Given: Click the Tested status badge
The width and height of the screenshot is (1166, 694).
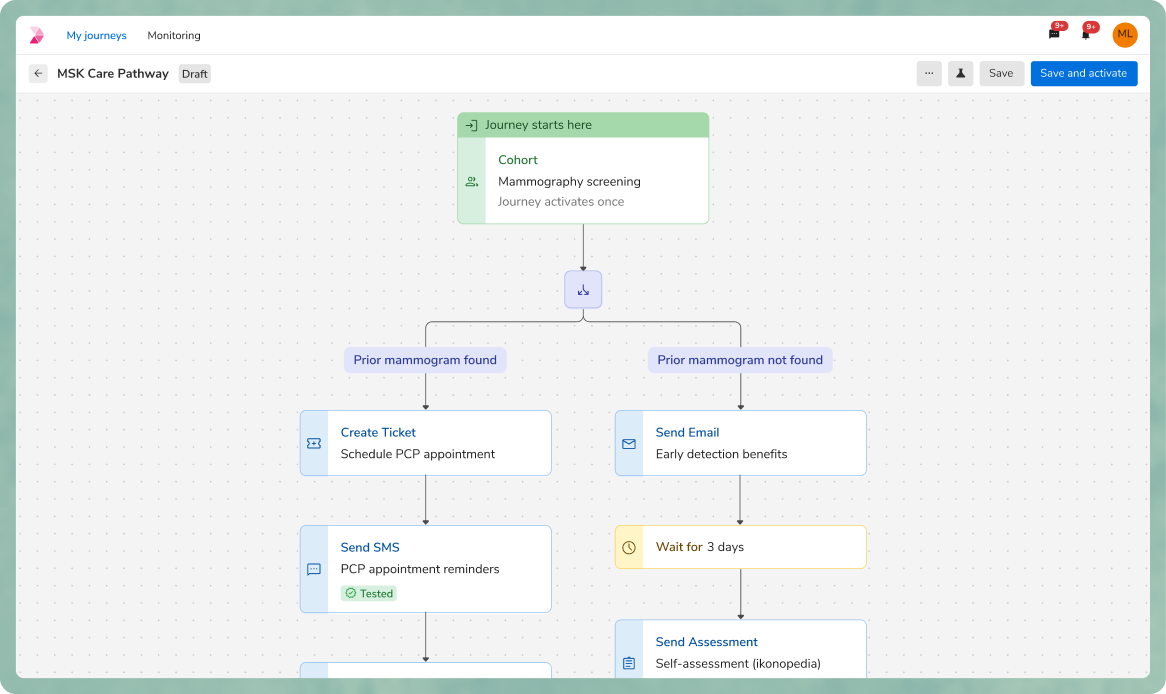Looking at the screenshot, I should point(369,594).
